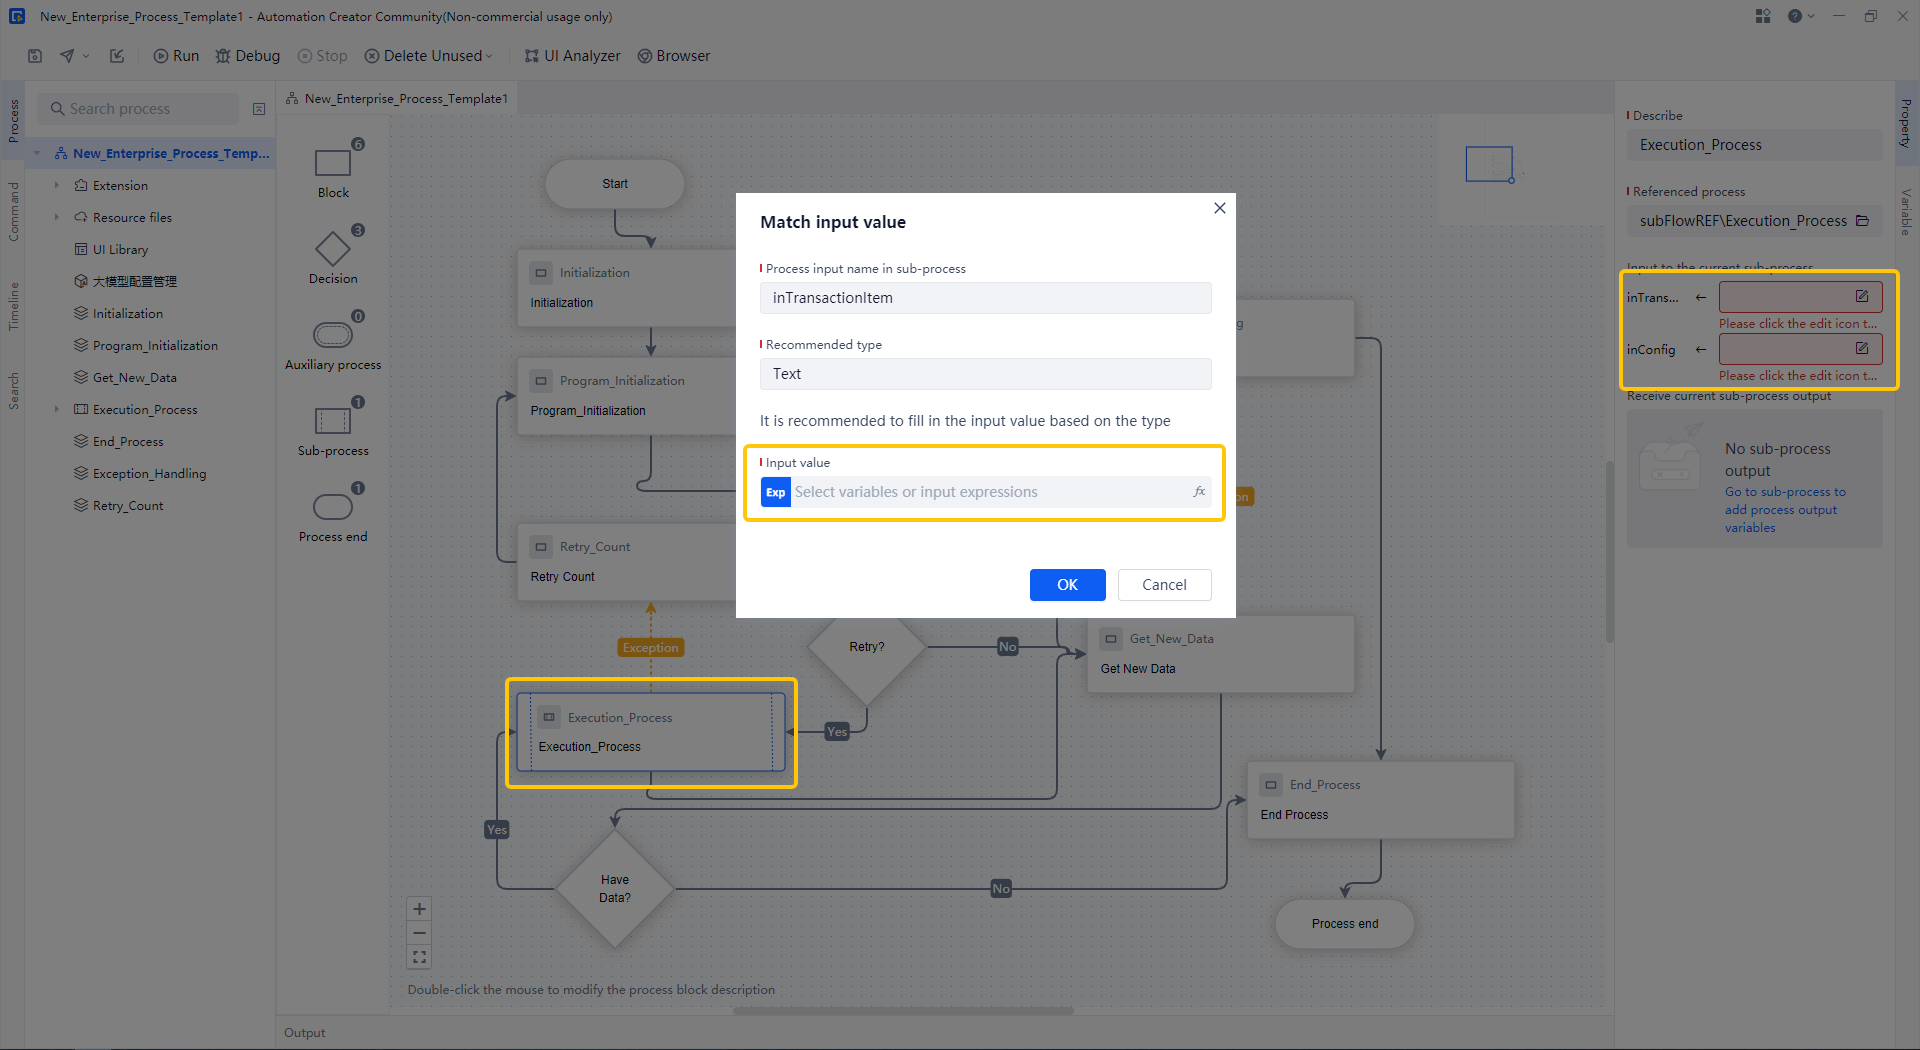This screenshot has width=1920, height=1050.
Task: Click the edit icon for inConfig input
Action: (1861, 348)
